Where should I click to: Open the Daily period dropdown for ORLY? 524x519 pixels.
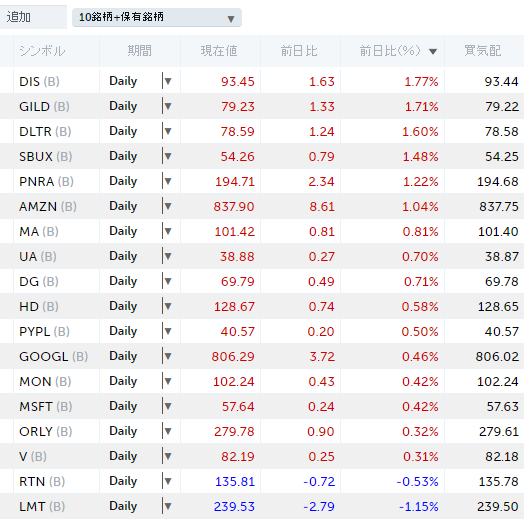pos(140,431)
